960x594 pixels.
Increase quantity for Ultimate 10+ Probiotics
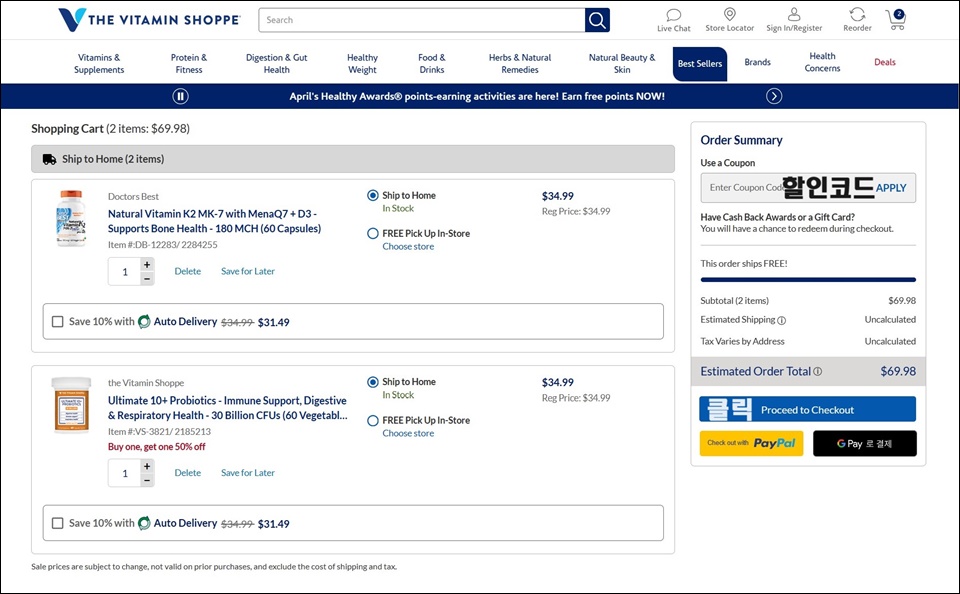click(x=147, y=466)
